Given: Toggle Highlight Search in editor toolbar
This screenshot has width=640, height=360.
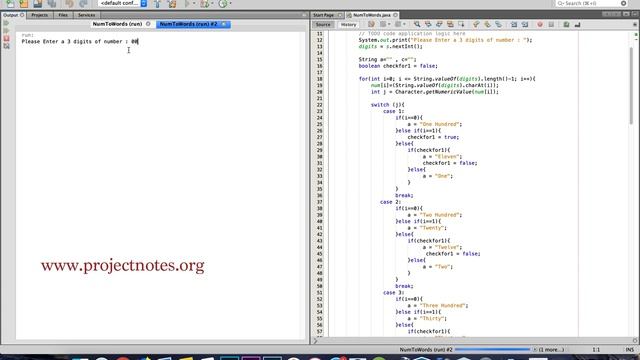Looking at the screenshot, I should point(450,25).
